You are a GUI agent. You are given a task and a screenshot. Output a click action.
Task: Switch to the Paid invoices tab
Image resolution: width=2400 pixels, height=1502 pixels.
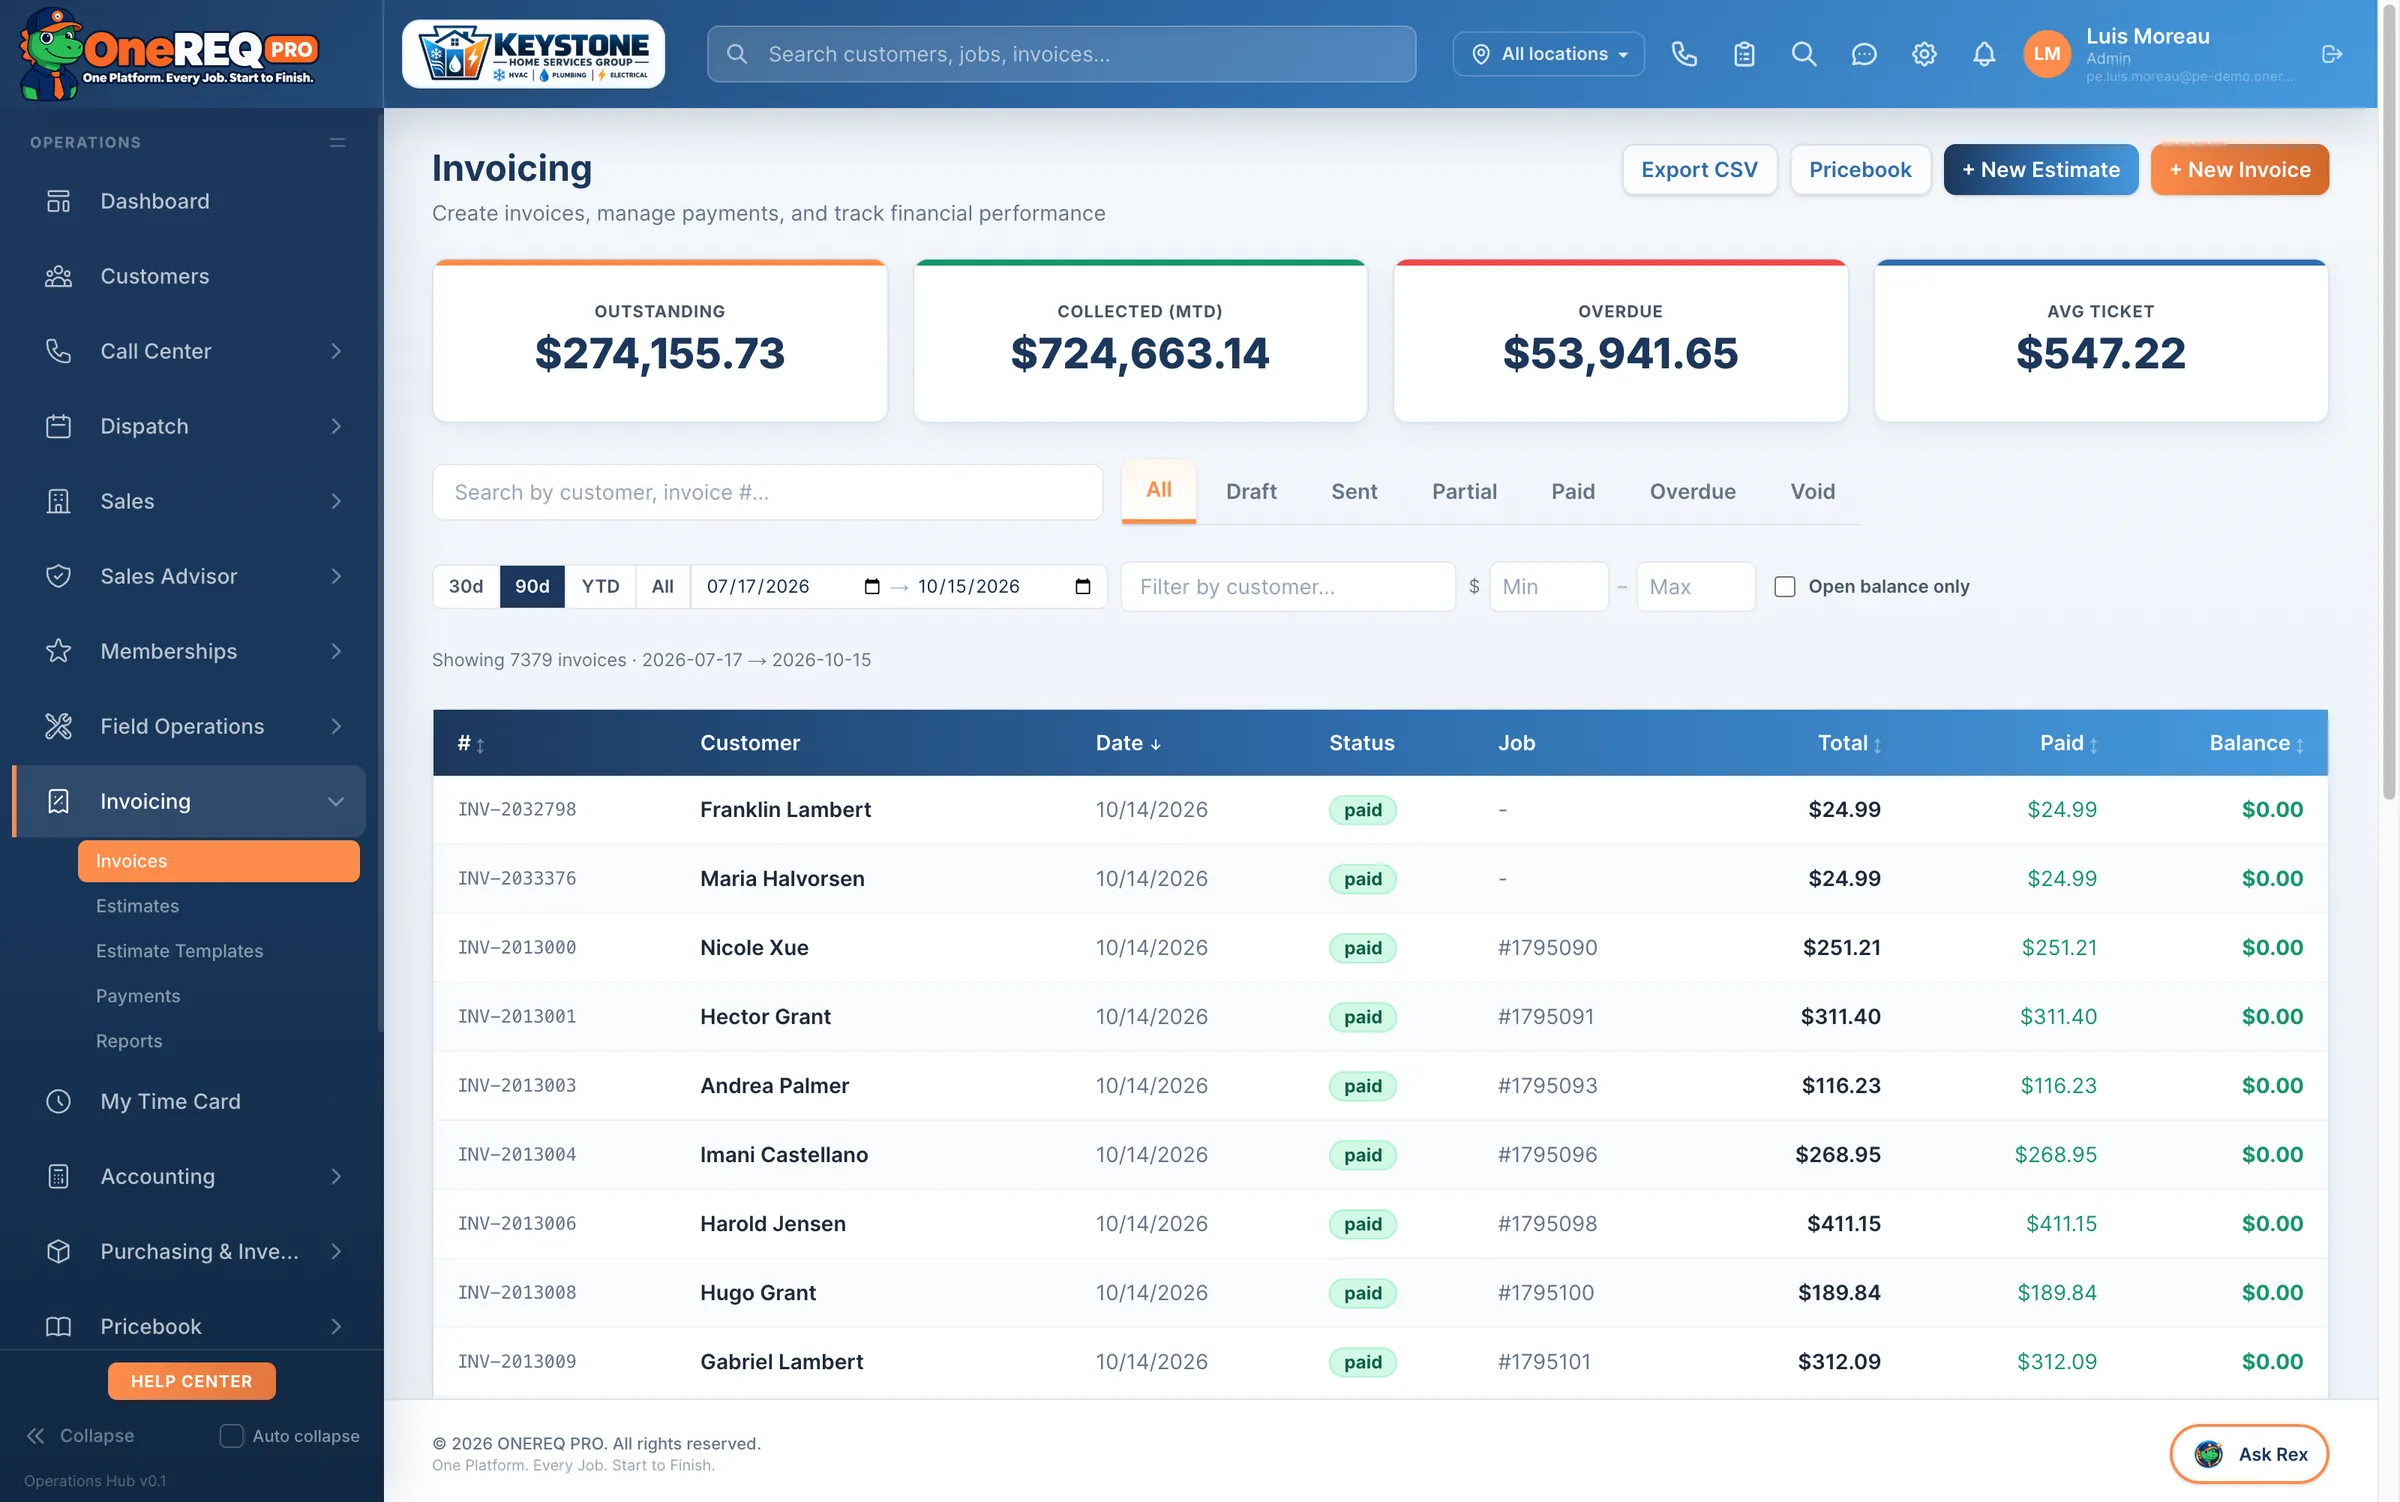point(1573,491)
